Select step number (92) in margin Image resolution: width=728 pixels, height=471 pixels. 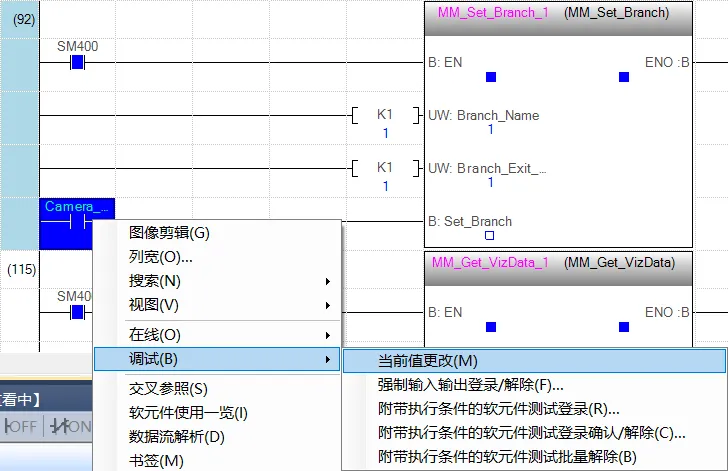(24, 20)
